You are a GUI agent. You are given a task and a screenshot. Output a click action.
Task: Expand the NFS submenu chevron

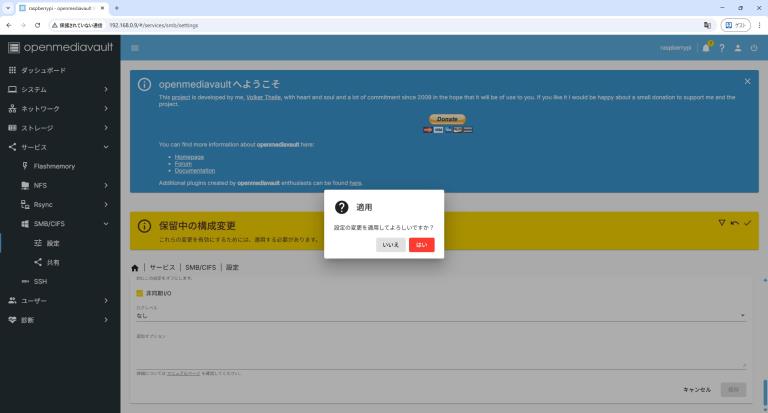106,185
